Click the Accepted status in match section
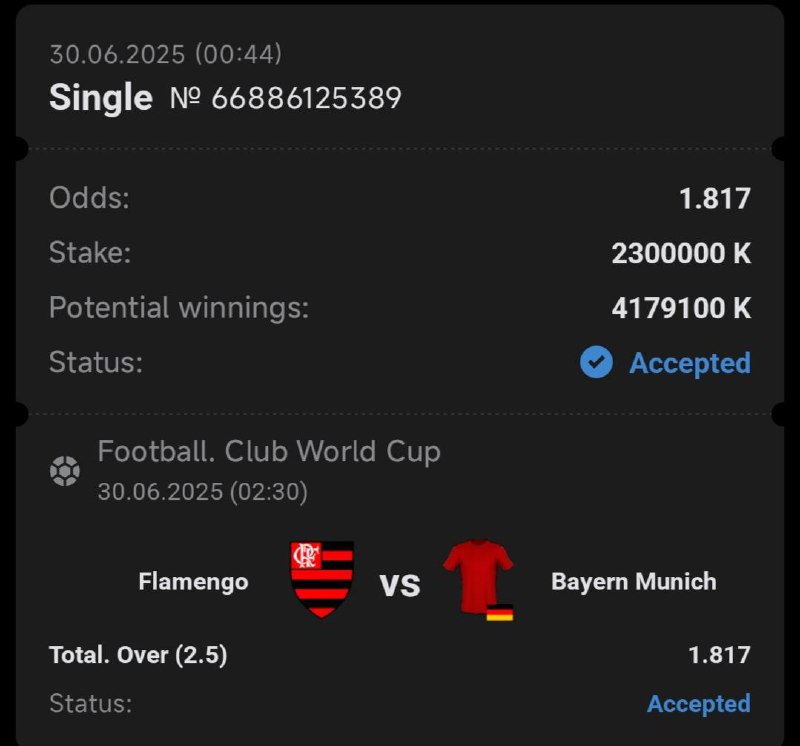800x746 pixels. tap(698, 704)
